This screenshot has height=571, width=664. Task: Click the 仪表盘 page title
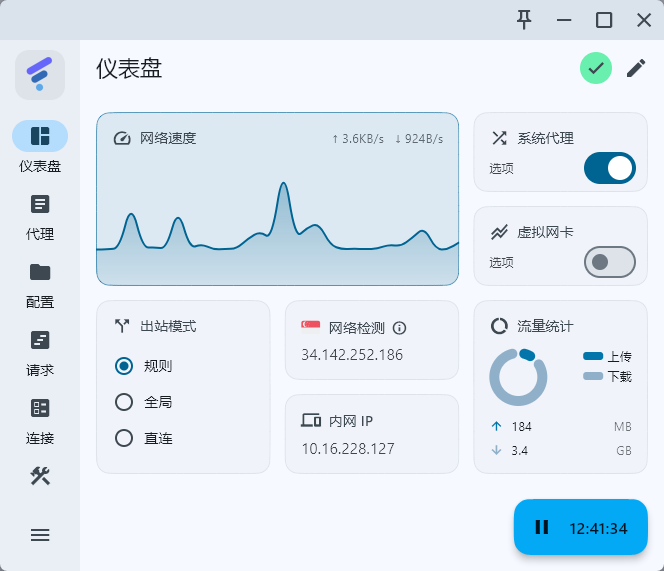point(129,68)
